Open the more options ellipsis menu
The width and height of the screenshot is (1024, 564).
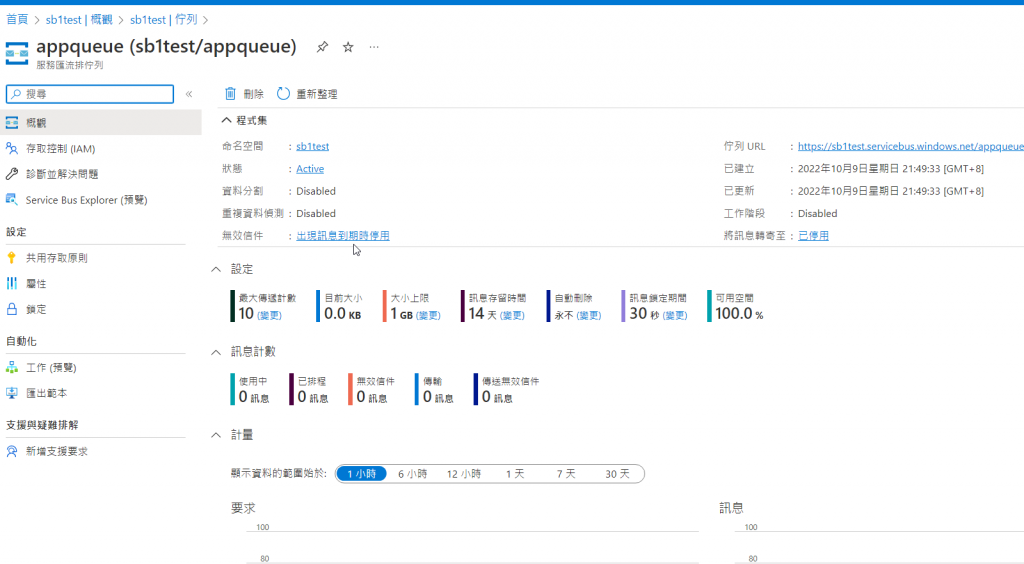click(374, 47)
